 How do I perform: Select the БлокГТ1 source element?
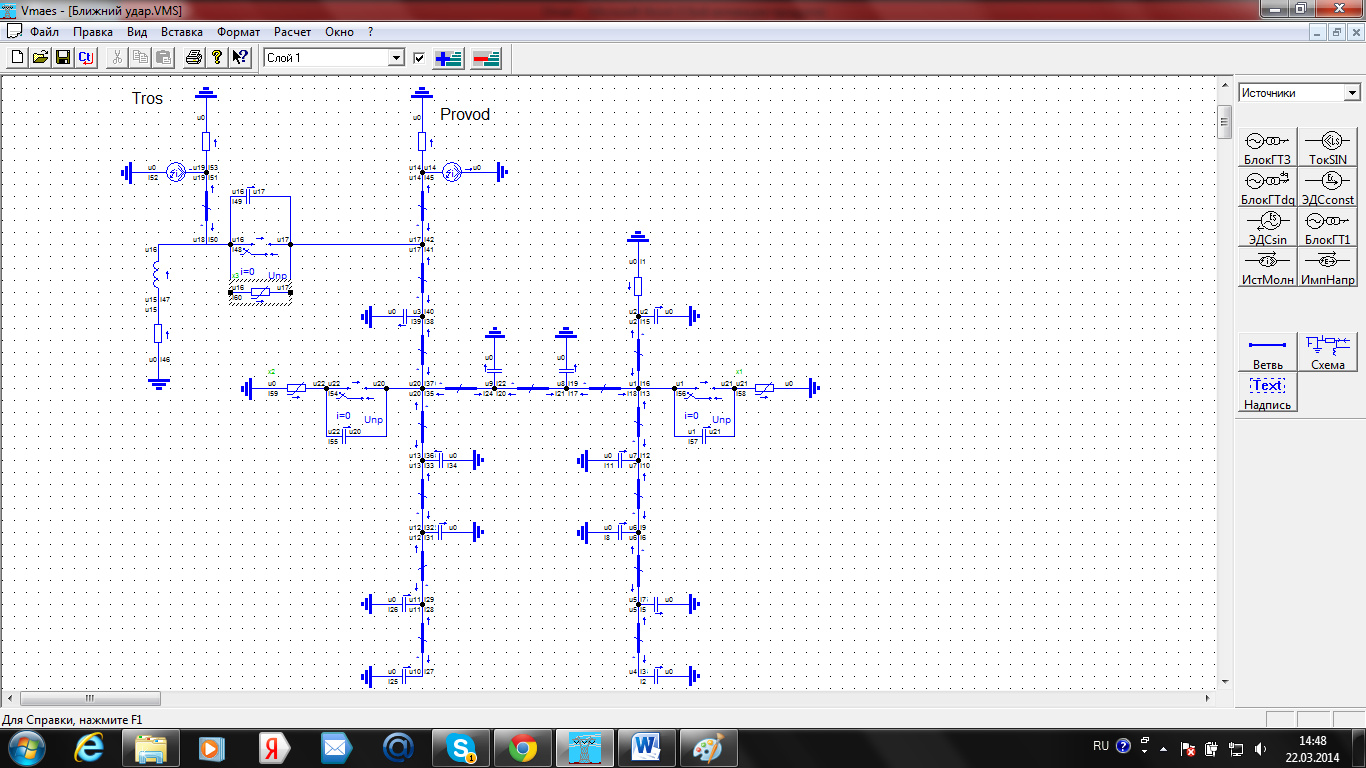point(1327,227)
